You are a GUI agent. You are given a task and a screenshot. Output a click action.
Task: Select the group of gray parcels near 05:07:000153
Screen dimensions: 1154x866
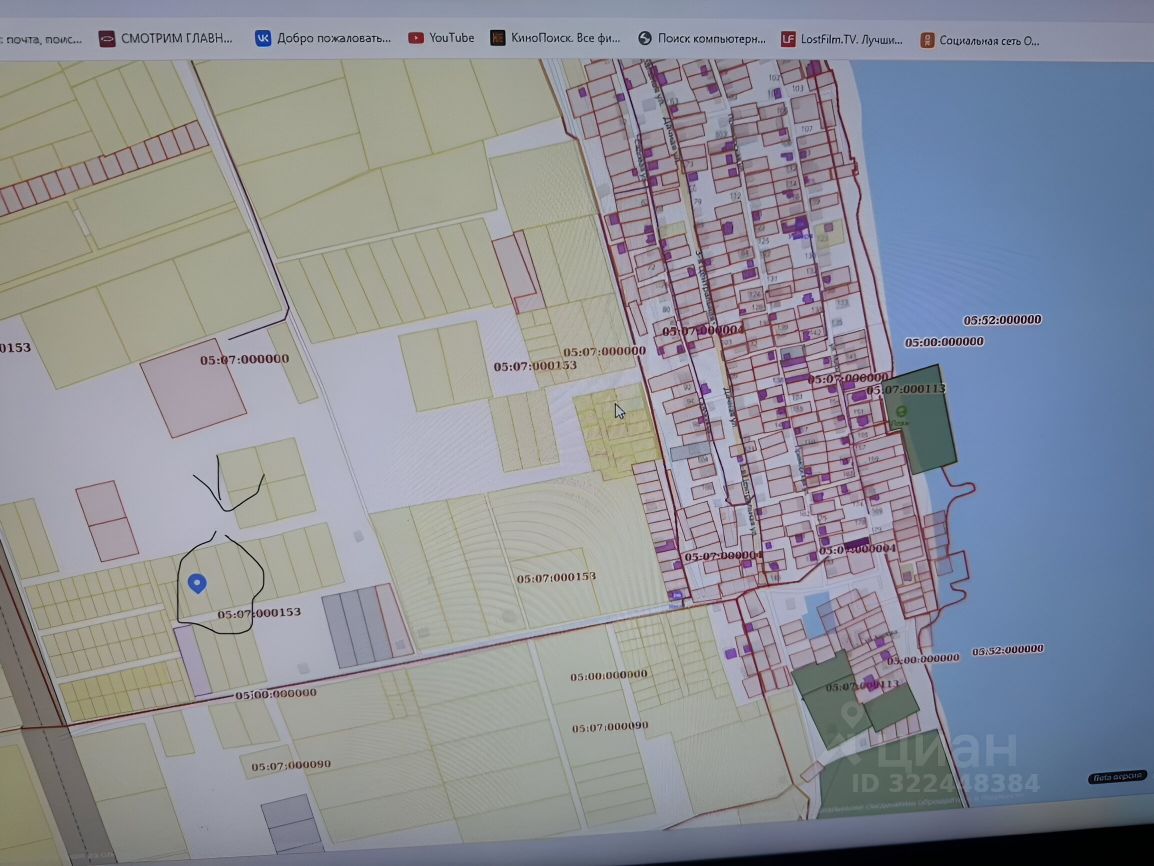(x=357, y=627)
